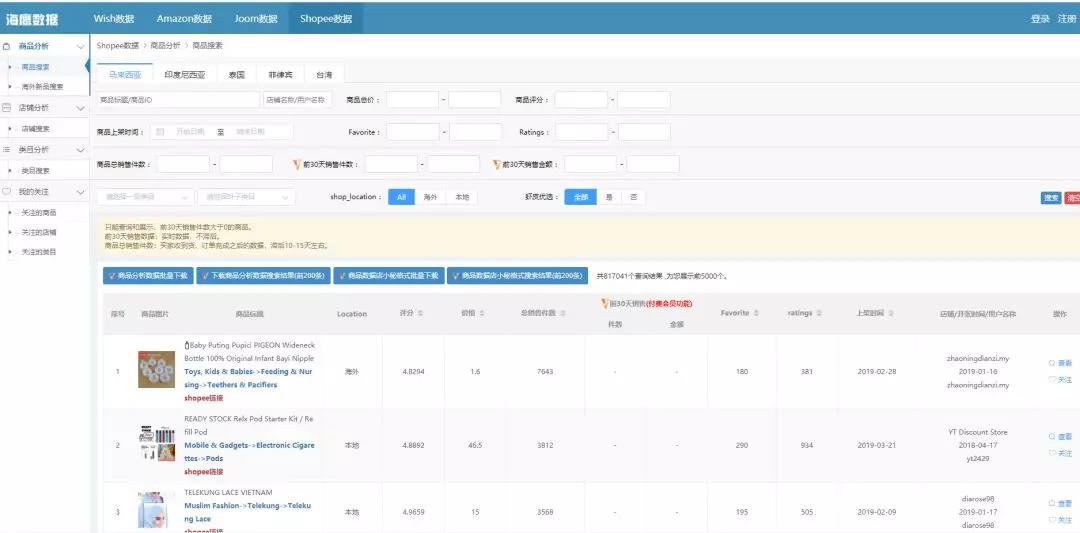Click the Baby Pigeon nipple product thumbnail

pos(156,370)
